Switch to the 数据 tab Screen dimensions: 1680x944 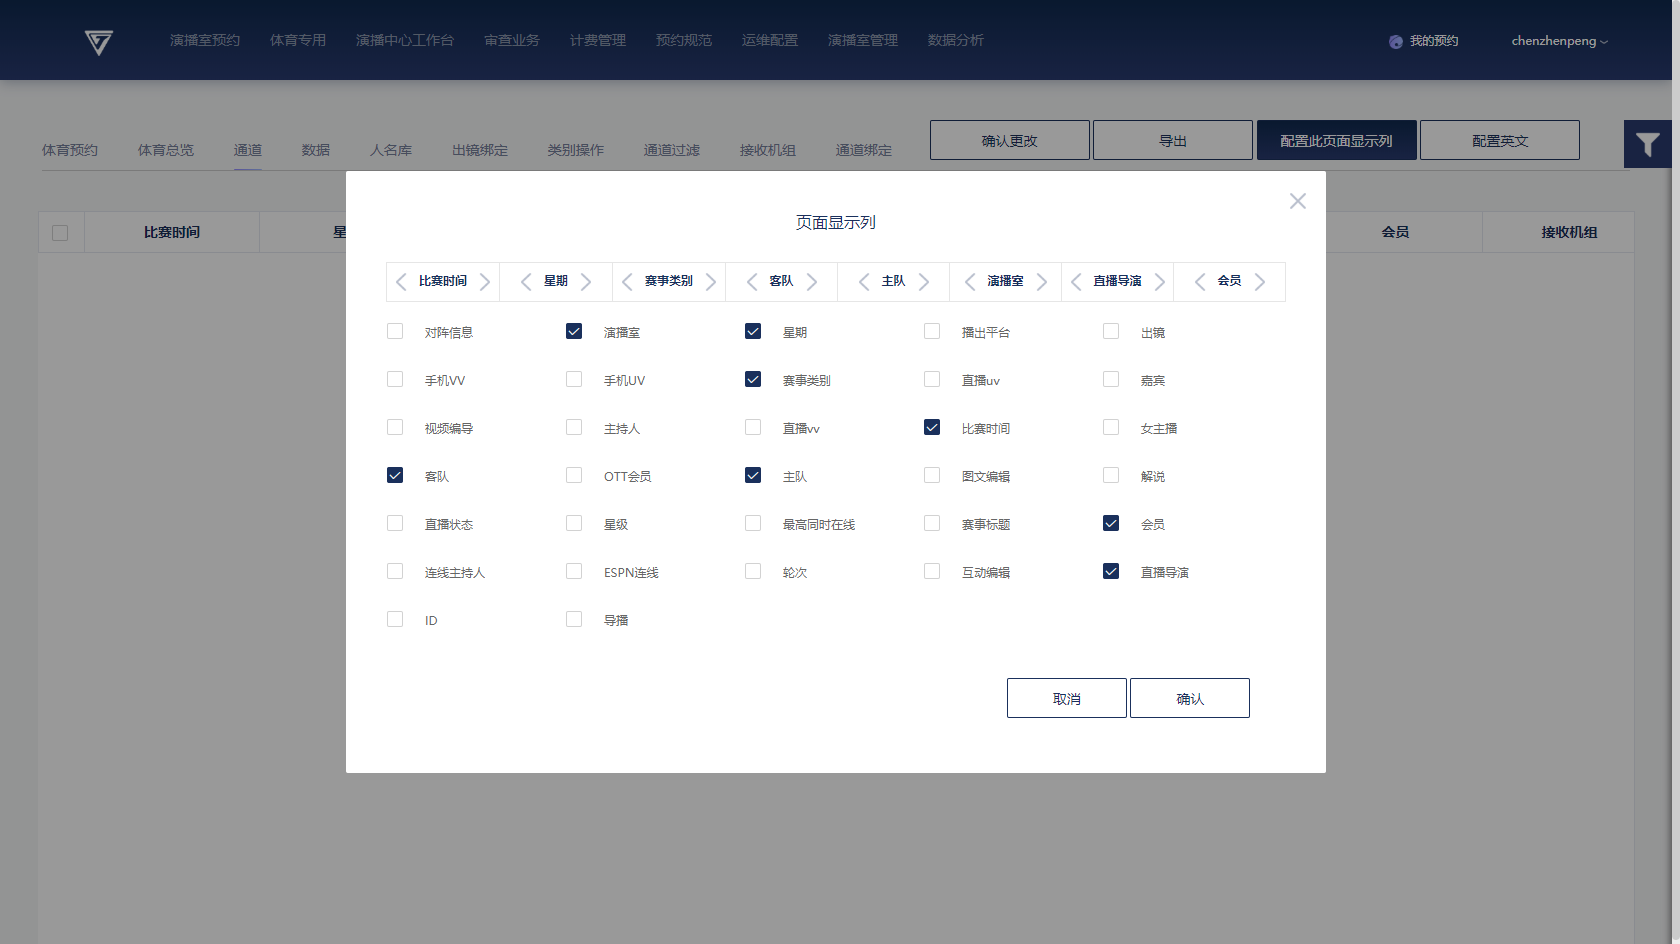pos(315,150)
